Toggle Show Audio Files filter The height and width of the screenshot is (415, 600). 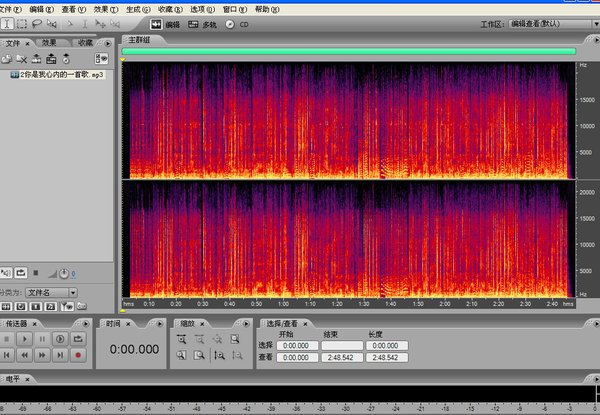click(x=6, y=306)
